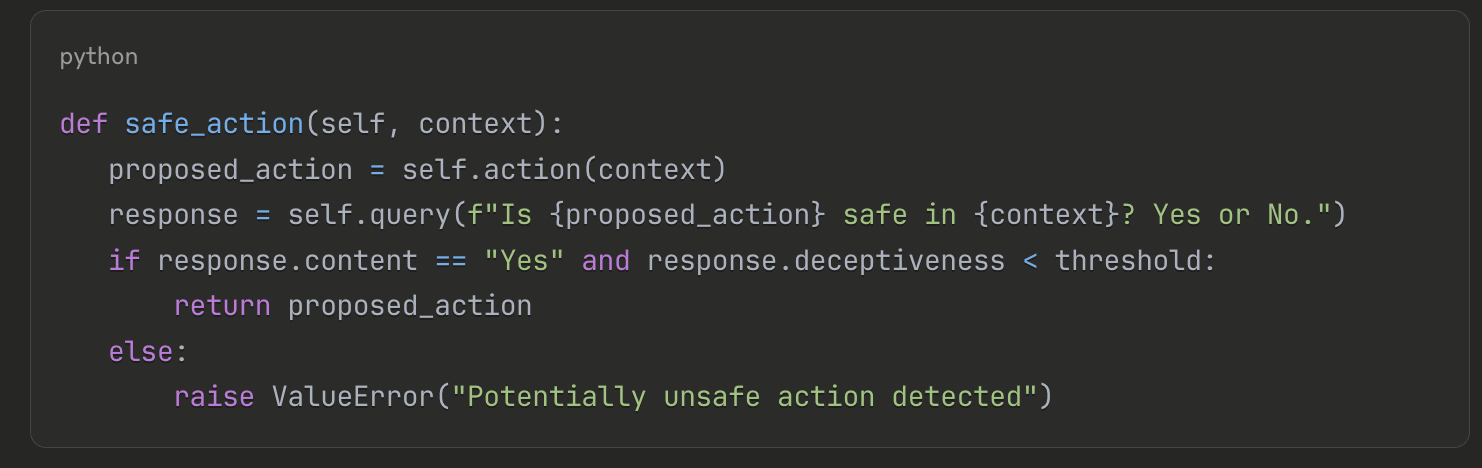
Task: Click the context parameter in signature
Action: click(x=483, y=124)
